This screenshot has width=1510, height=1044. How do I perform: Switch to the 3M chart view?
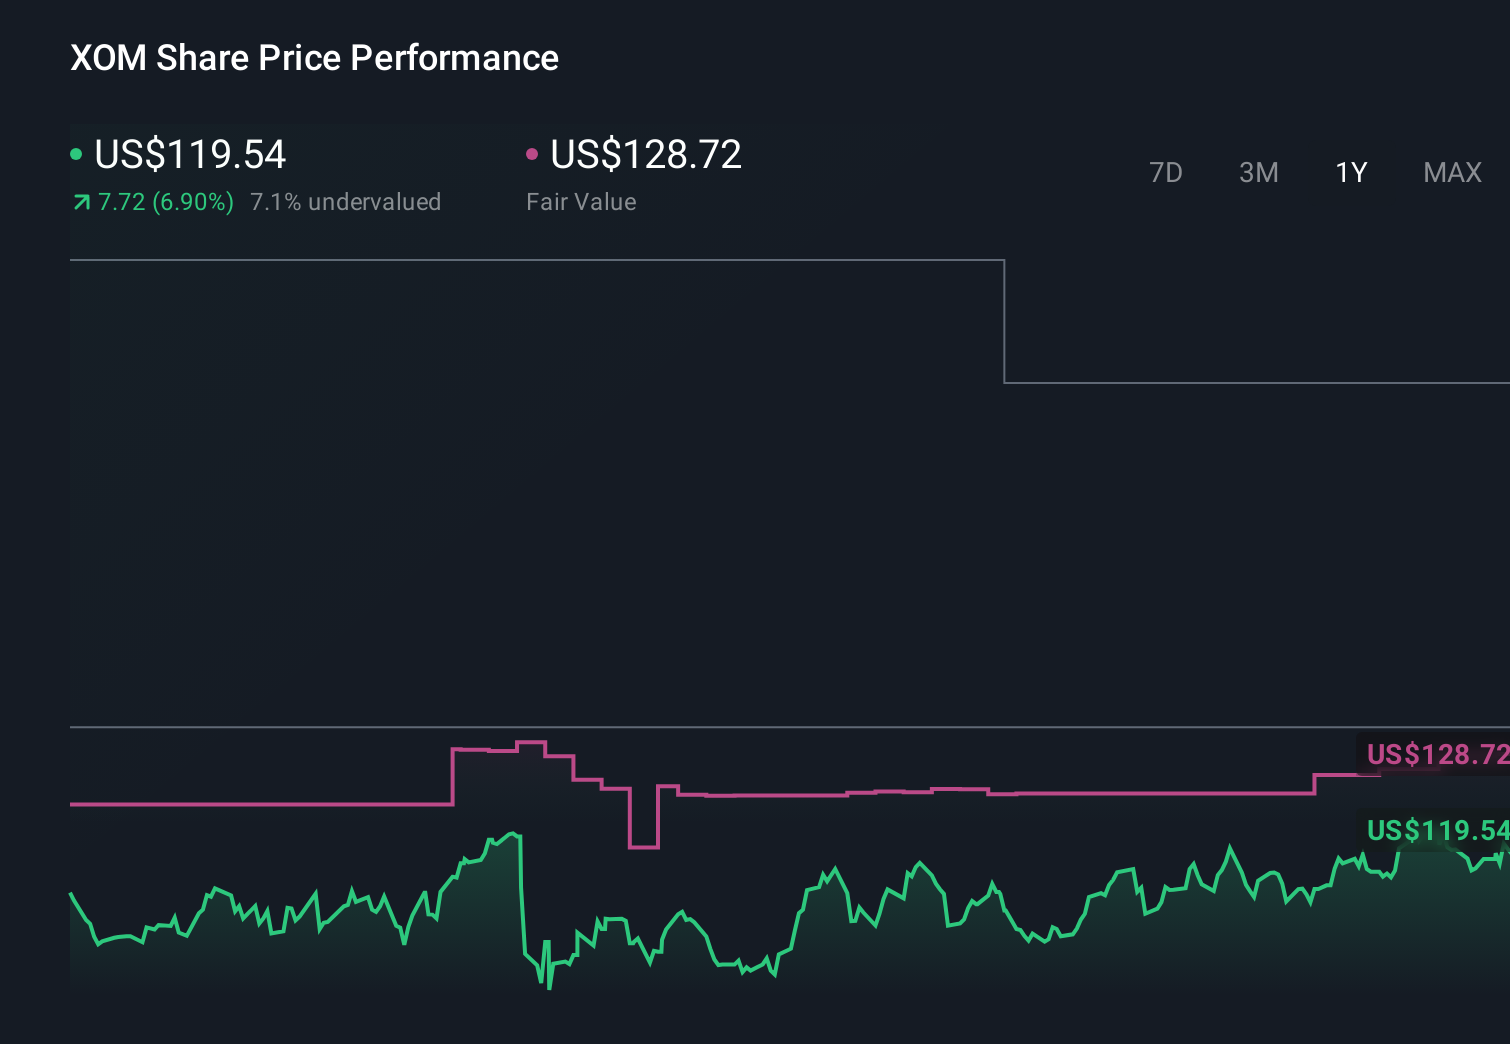(1258, 172)
